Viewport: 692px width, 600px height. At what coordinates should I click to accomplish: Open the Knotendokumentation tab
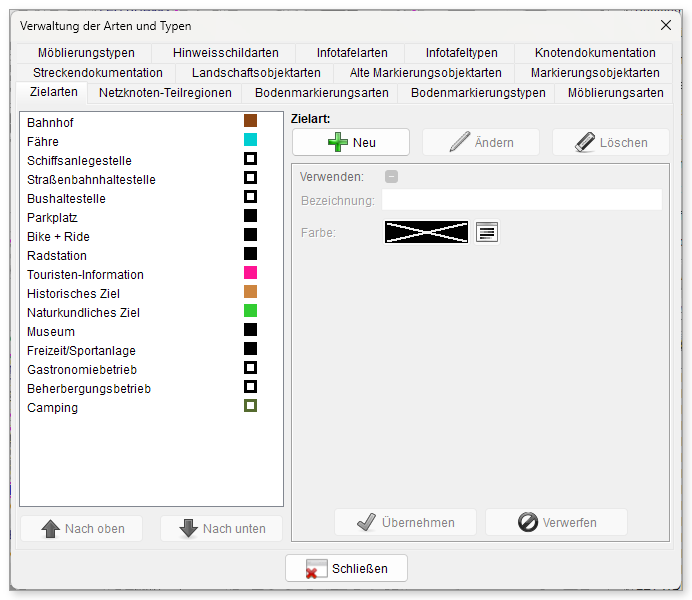595,53
